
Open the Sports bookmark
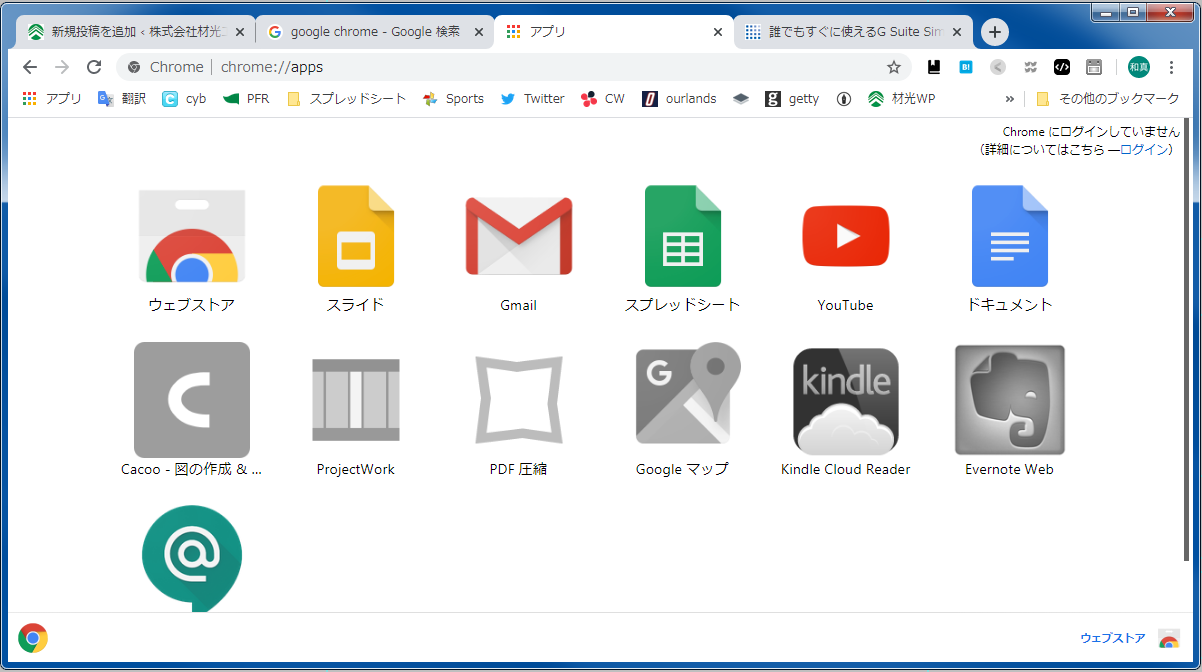point(453,99)
